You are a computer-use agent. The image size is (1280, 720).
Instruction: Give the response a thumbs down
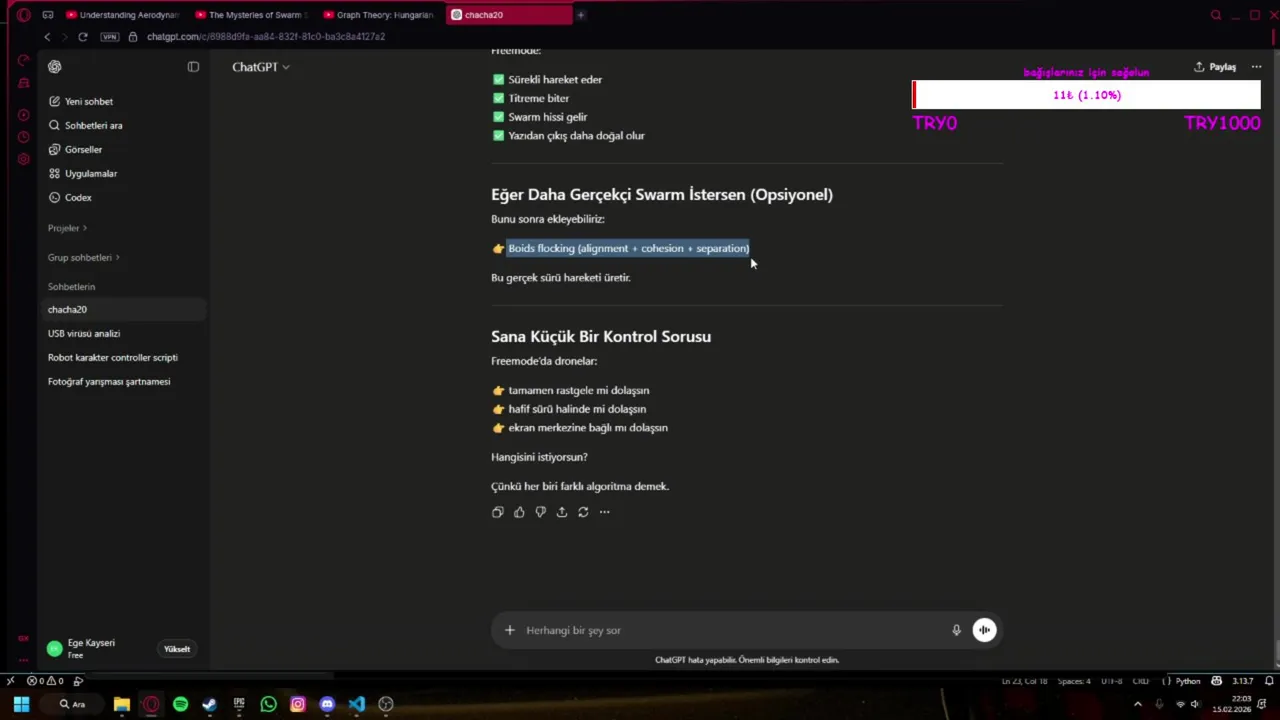(541, 512)
